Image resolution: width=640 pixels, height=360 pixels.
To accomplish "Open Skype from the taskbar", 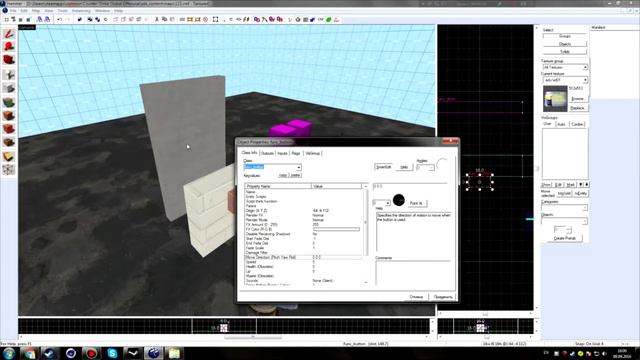I will [112, 353].
